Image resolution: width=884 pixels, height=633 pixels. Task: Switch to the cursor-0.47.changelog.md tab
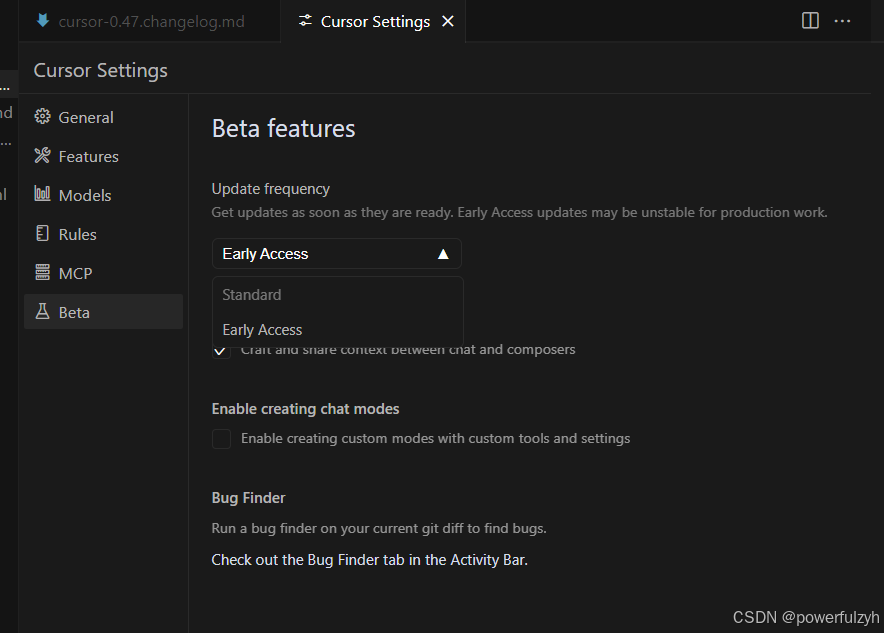[150, 21]
